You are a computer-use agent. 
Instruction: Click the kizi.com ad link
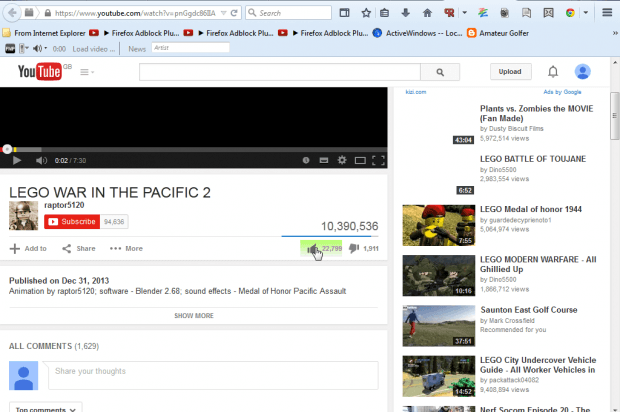416,92
